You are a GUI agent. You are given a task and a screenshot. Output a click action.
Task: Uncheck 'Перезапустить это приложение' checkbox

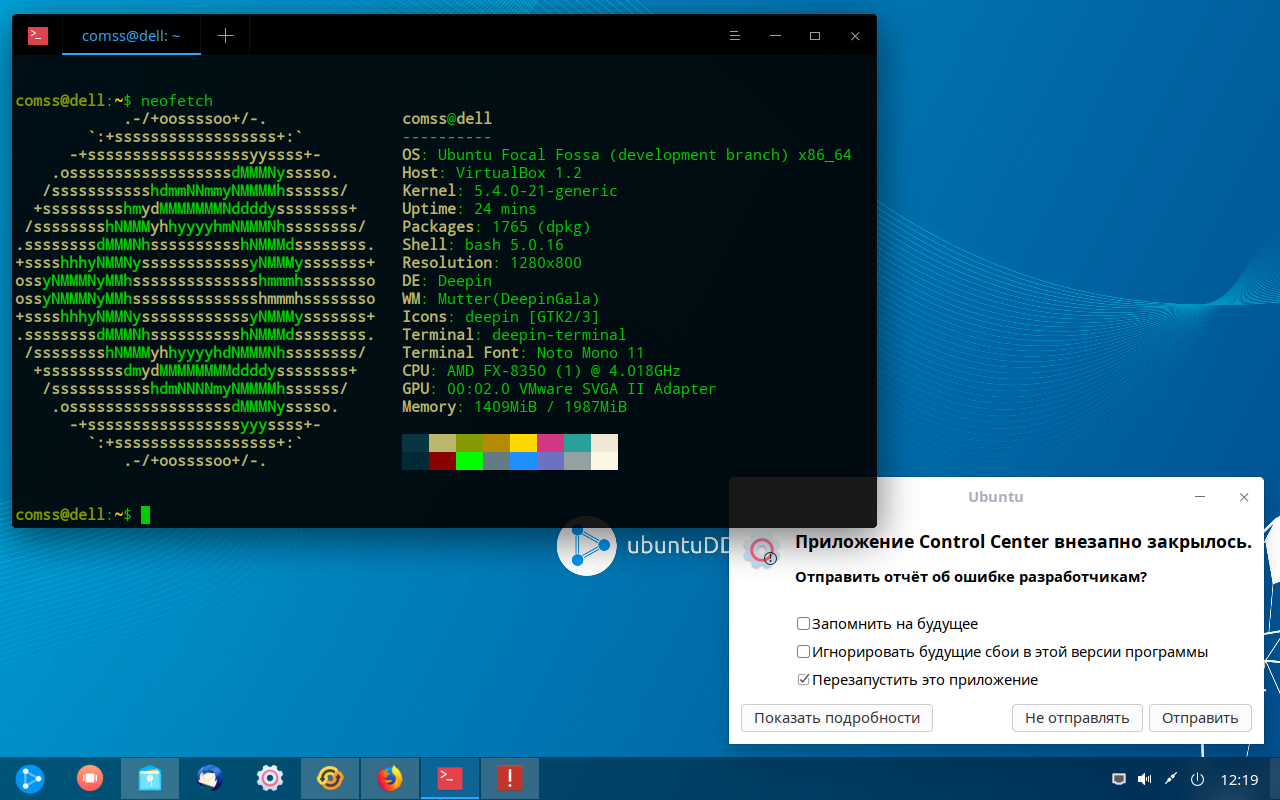coord(803,680)
